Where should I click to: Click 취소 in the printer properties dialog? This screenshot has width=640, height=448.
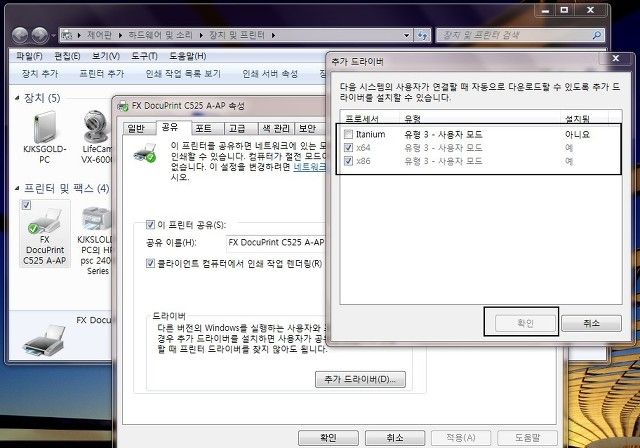click(x=395, y=438)
